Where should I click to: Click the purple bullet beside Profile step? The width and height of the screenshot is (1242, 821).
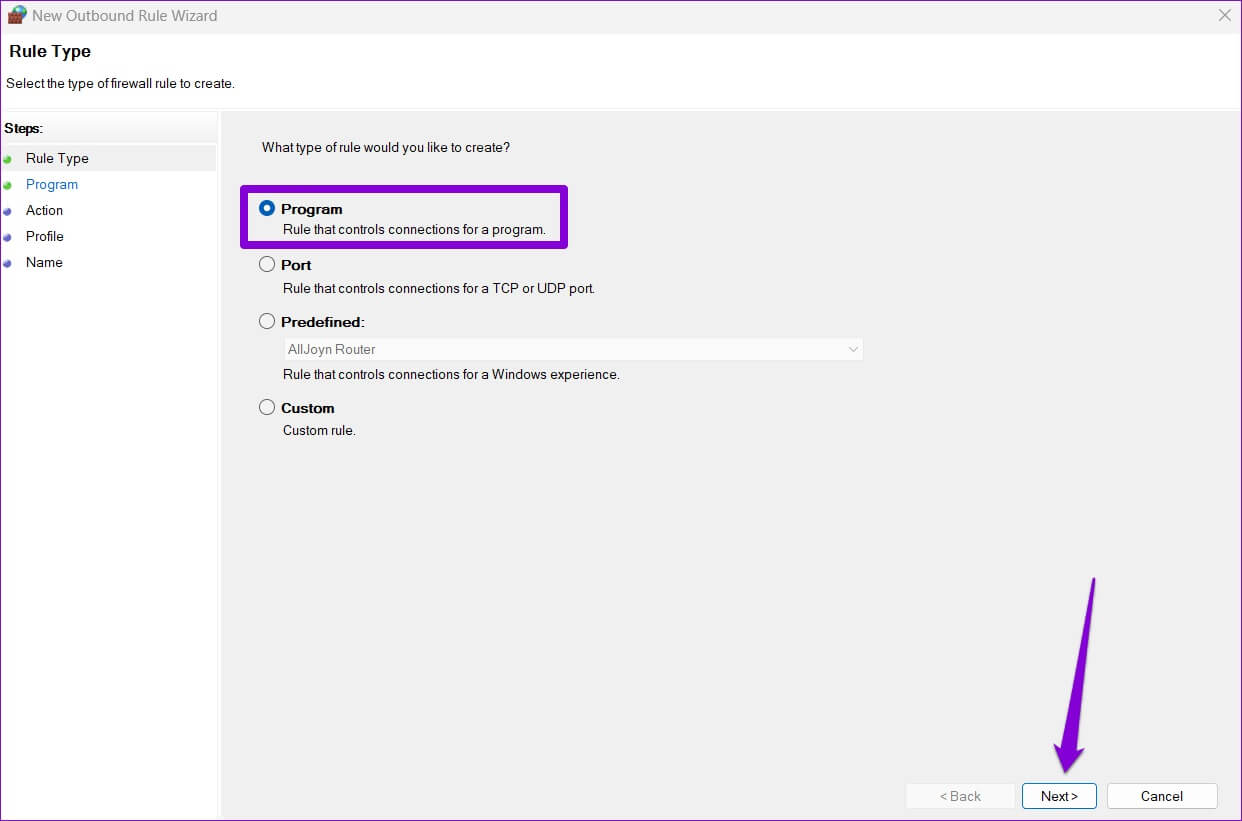click(8, 237)
